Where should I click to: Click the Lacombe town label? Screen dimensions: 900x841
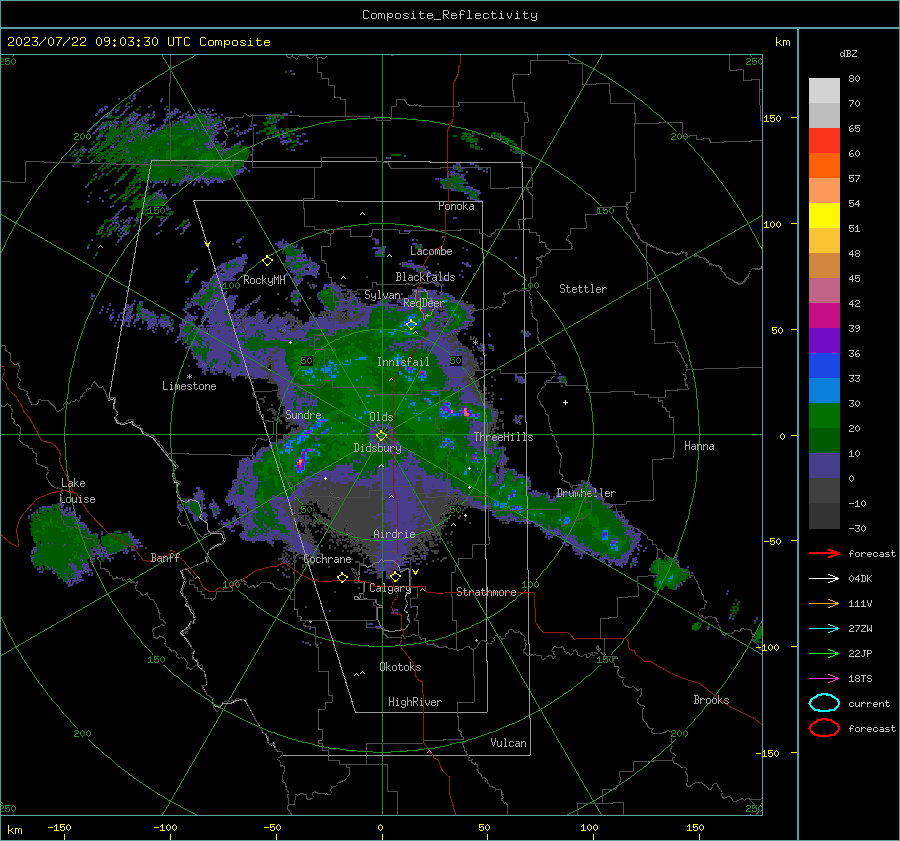tap(431, 251)
